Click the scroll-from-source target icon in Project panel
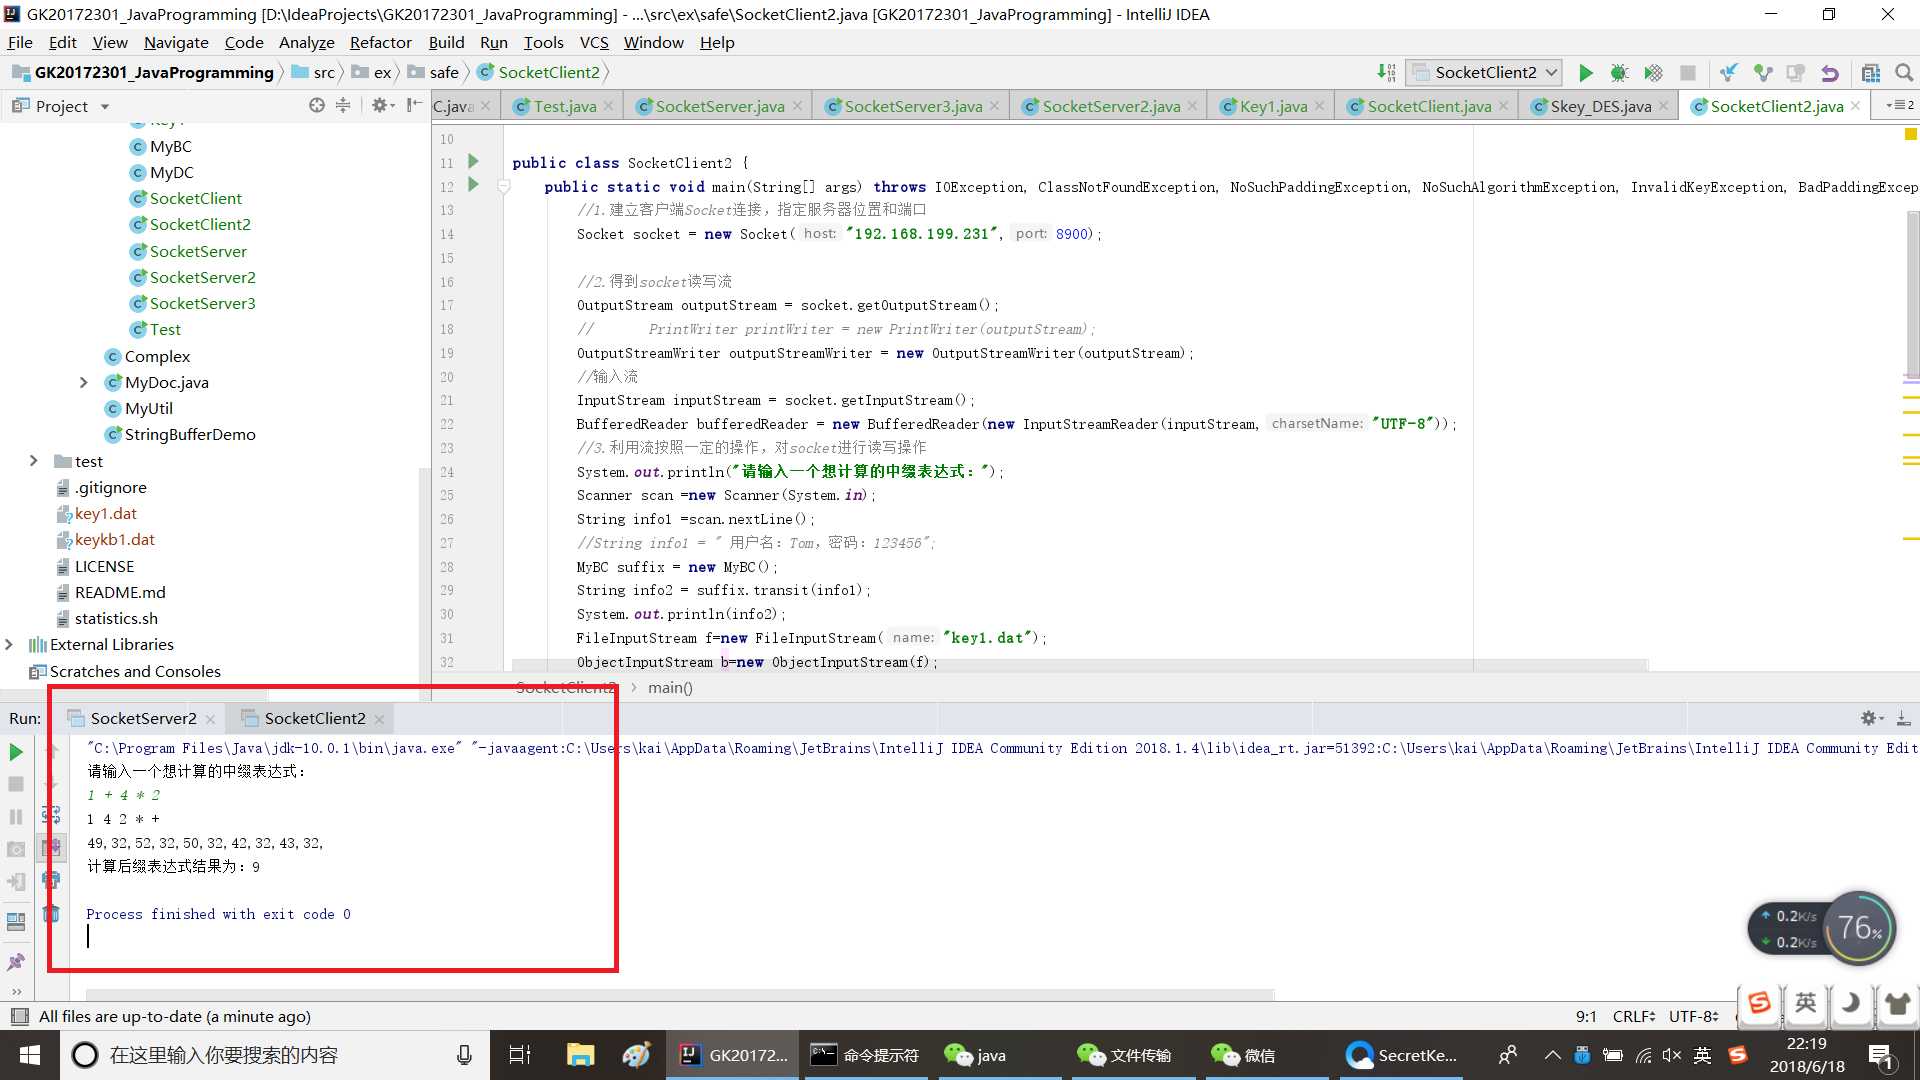The height and width of the screenshot is (1080, 1920). pos(317,105)
